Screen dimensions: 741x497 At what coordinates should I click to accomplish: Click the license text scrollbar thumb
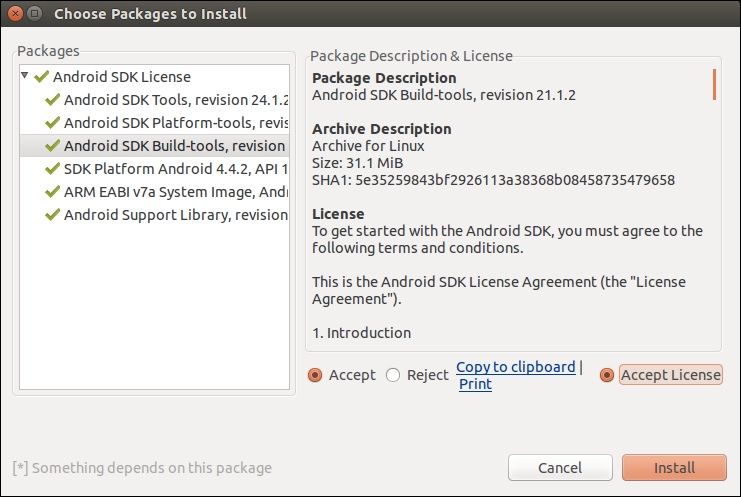(715, 85)
